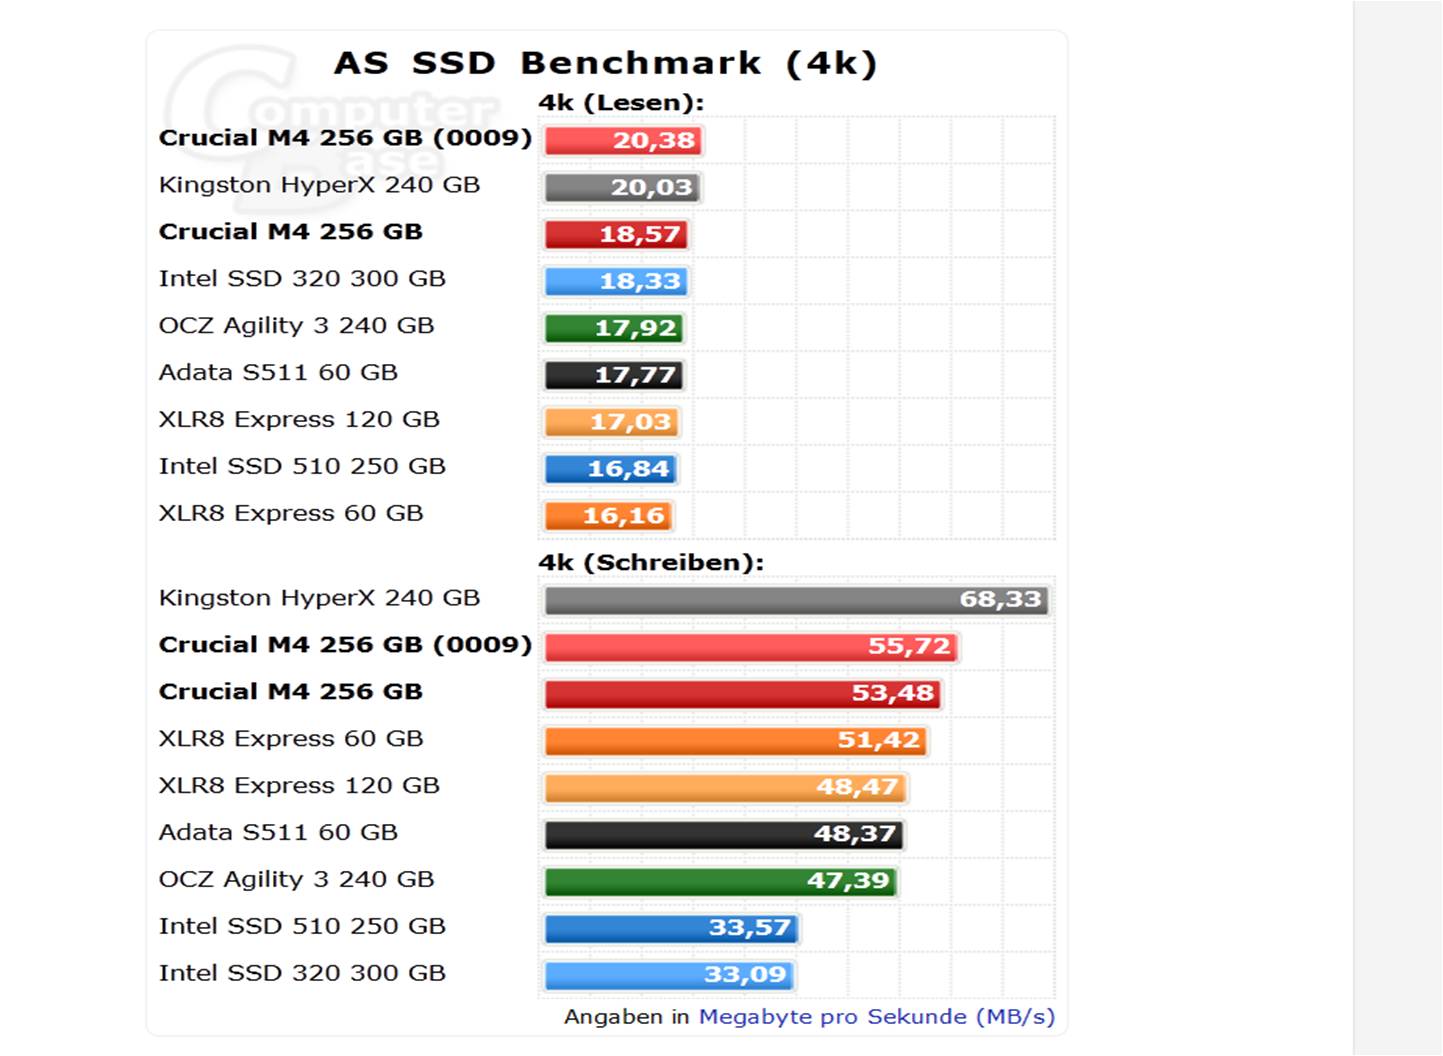Click the green 17,92 OCZ Agility bar
Screen dimensions: 1443x1056
[x=614, y=329]
